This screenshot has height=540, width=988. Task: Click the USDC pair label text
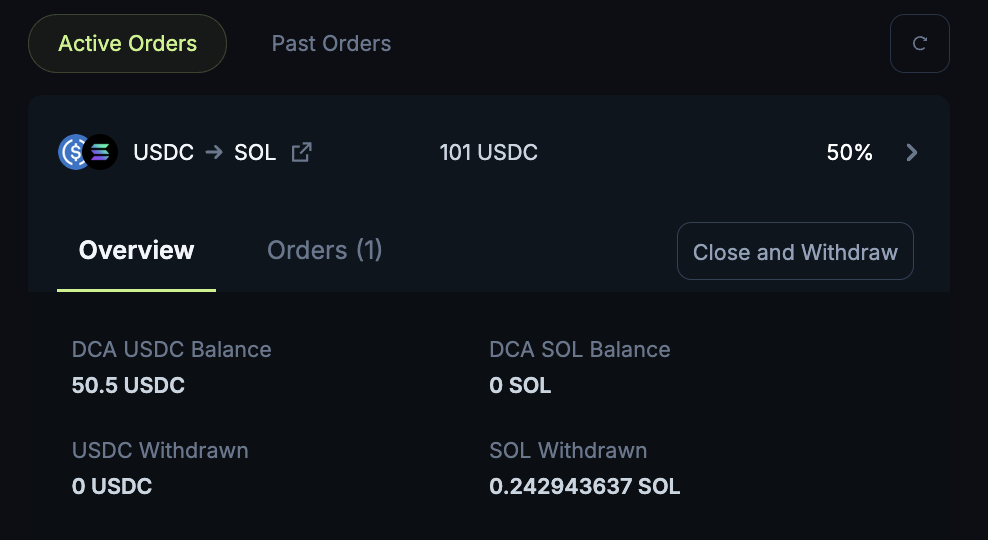[163, 153]
